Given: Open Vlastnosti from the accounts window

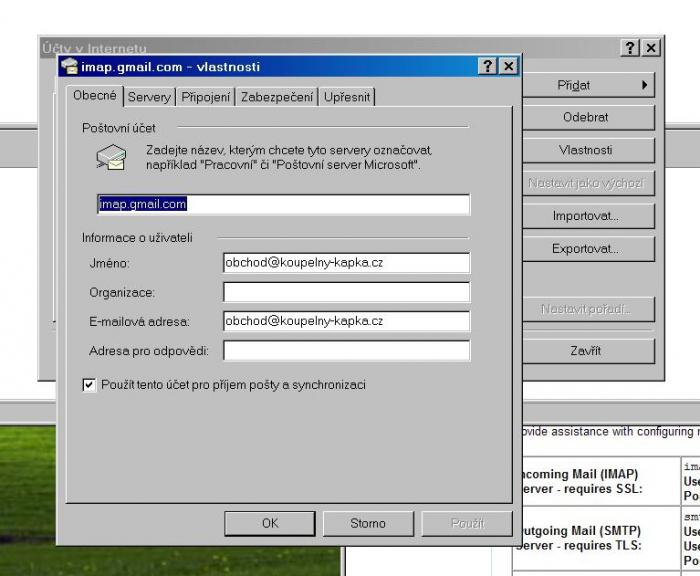Looking at the screenshot, I should pos(585,150).
